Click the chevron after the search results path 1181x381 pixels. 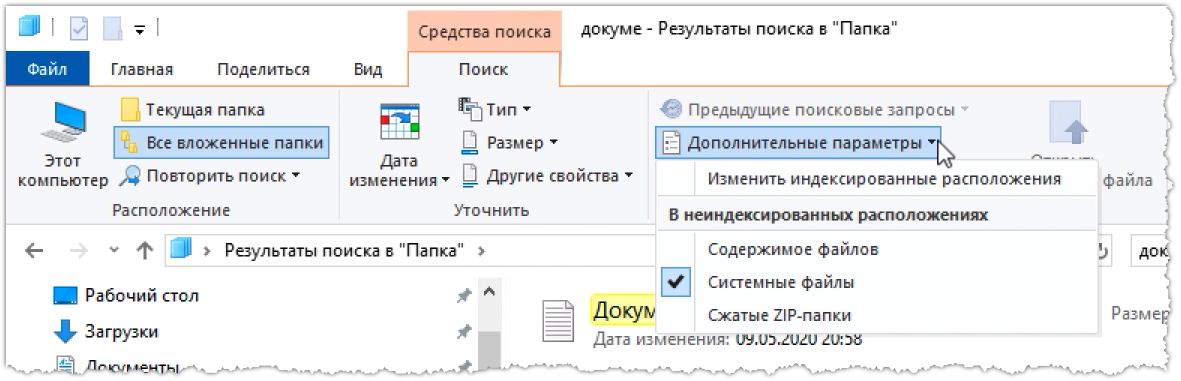[x=481, y=251]
